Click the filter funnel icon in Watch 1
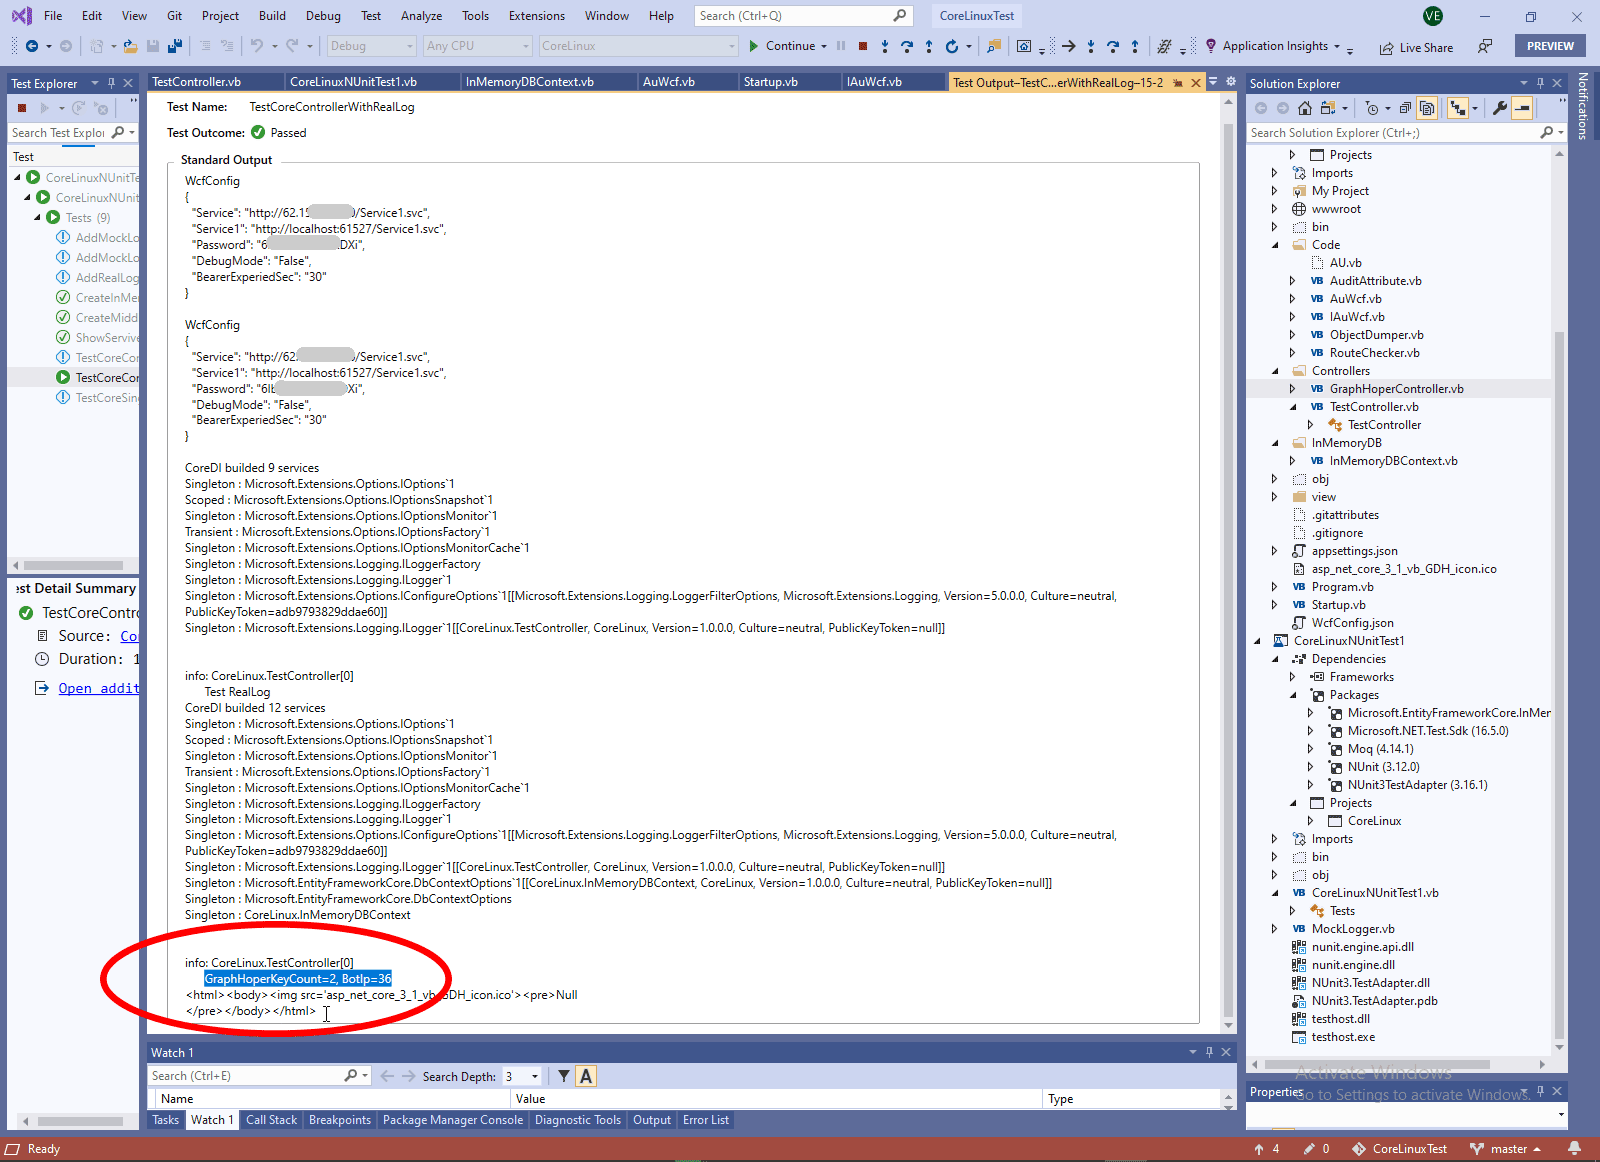The height and width of the screenshot is (1162, 1600). point(564,1076)
